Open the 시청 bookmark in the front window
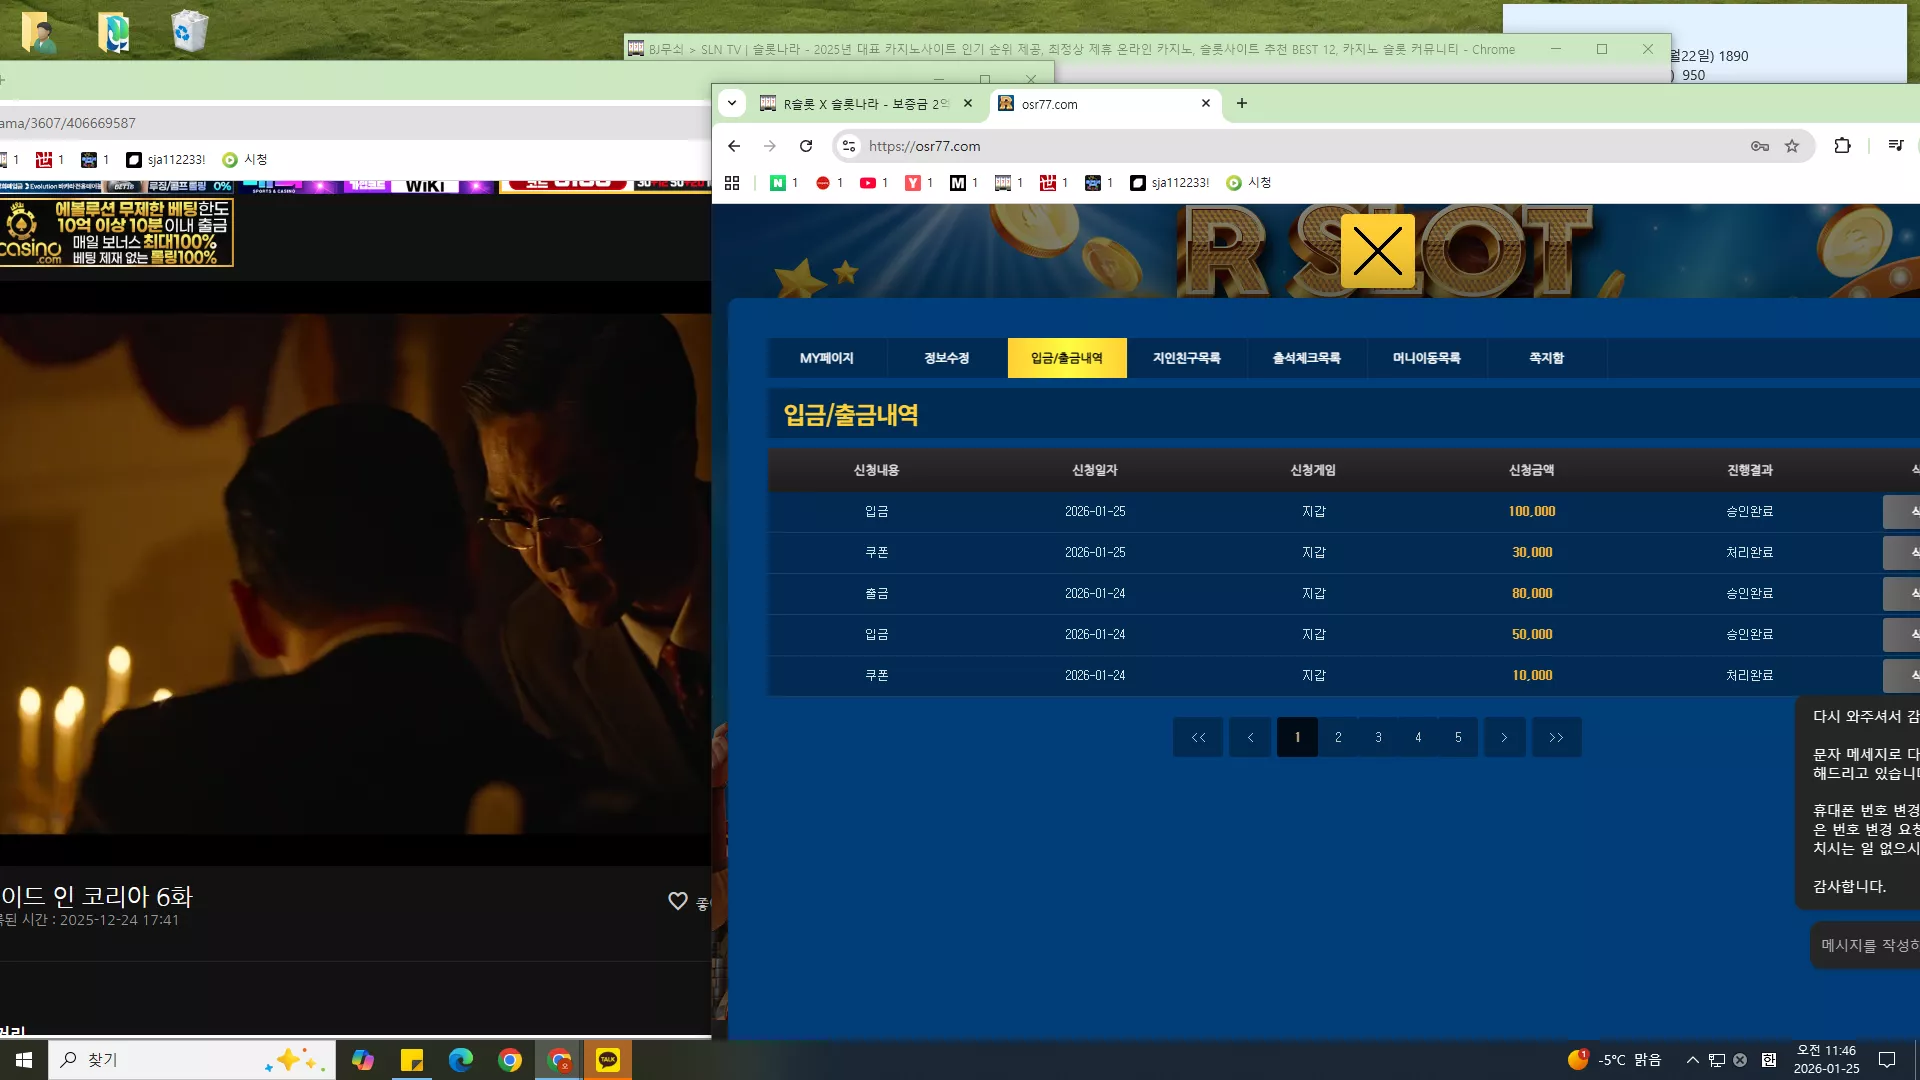 coord(1249,183)
